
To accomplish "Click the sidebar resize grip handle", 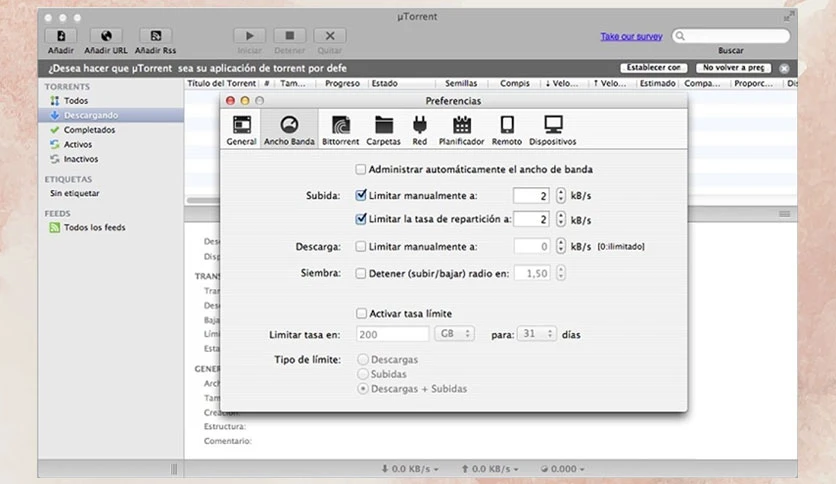I will (x=174, y=469).
